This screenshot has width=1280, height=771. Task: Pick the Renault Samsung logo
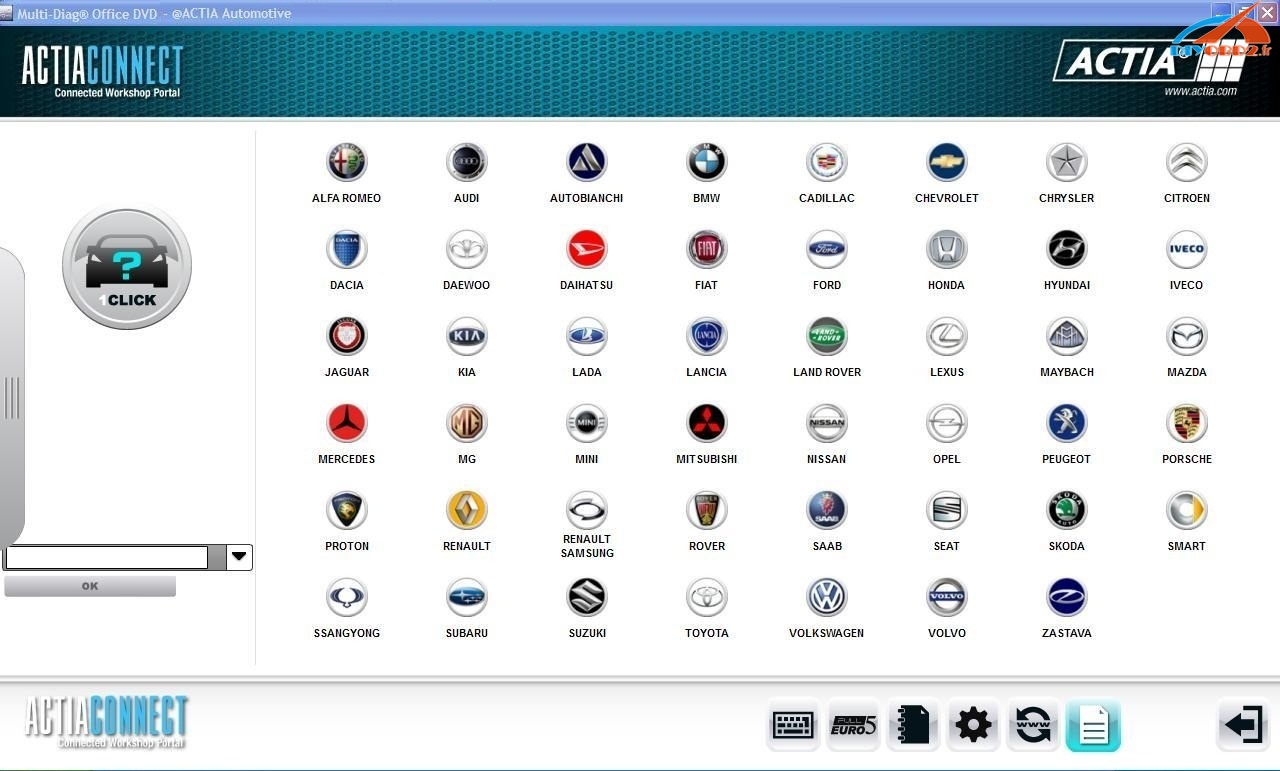click(x=587, y=510)
